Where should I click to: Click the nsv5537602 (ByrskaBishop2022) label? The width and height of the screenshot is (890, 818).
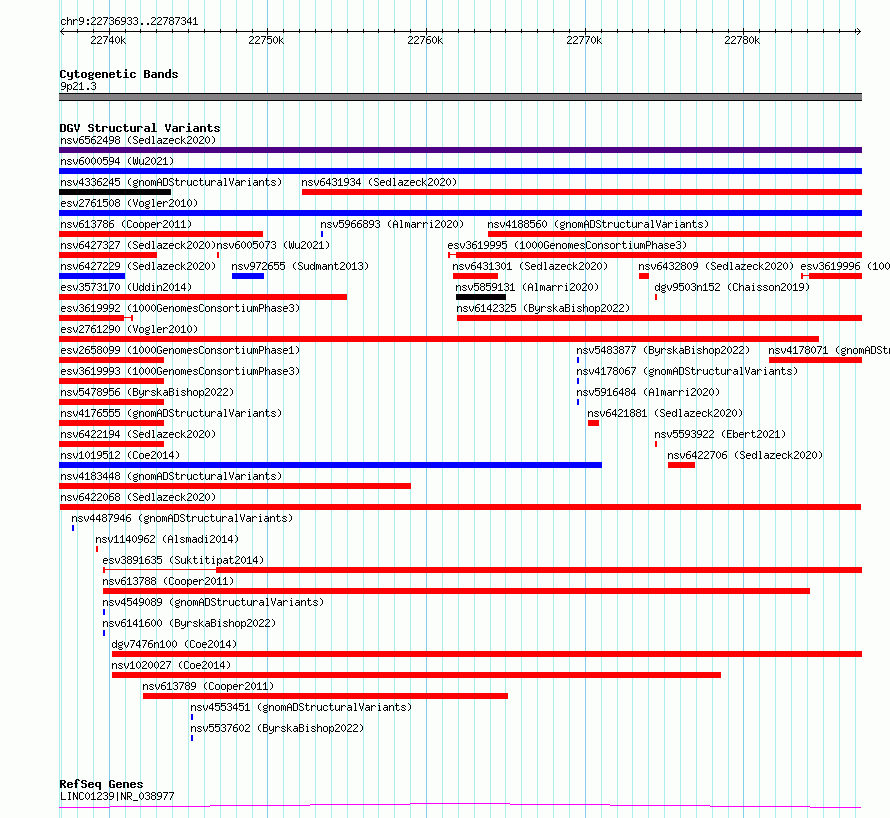coord(277,728)
